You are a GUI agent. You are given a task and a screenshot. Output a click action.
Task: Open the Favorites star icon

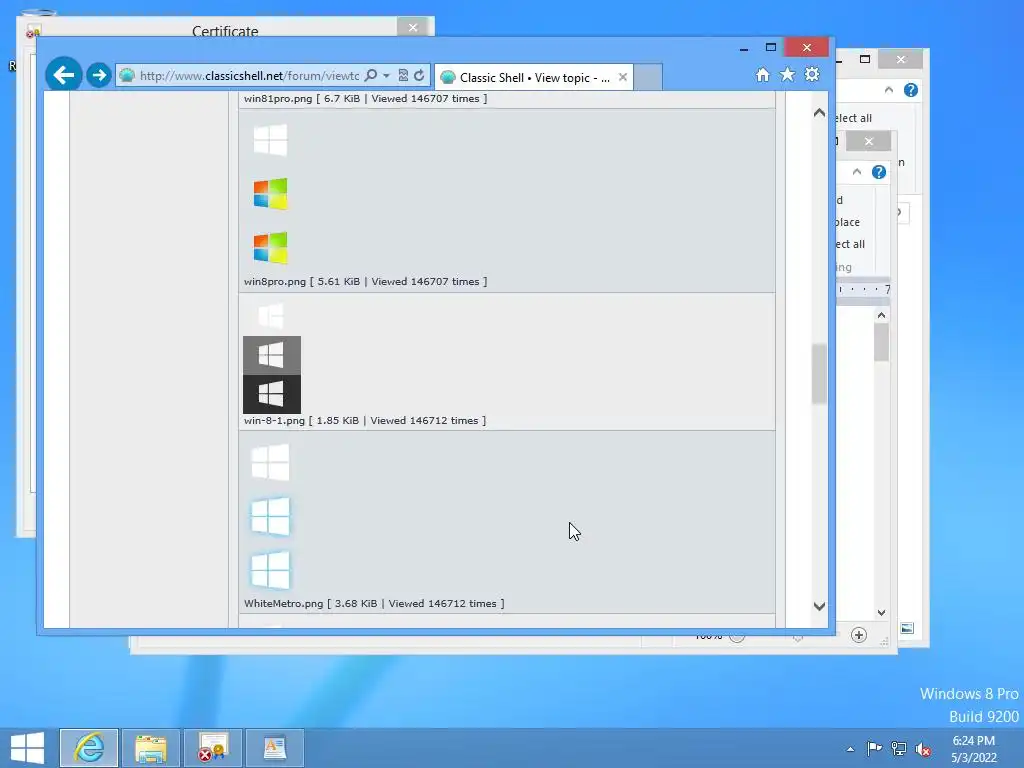pos(787,74)
